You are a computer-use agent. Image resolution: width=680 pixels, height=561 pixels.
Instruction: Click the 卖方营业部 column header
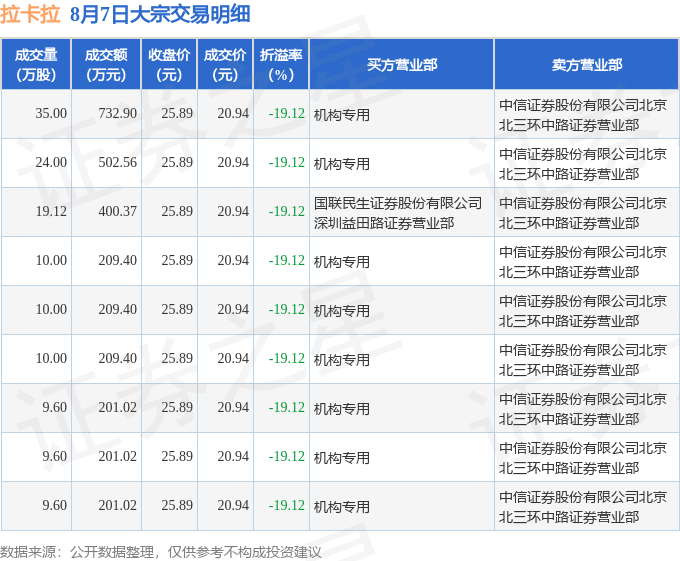click(x=586, y=65)
